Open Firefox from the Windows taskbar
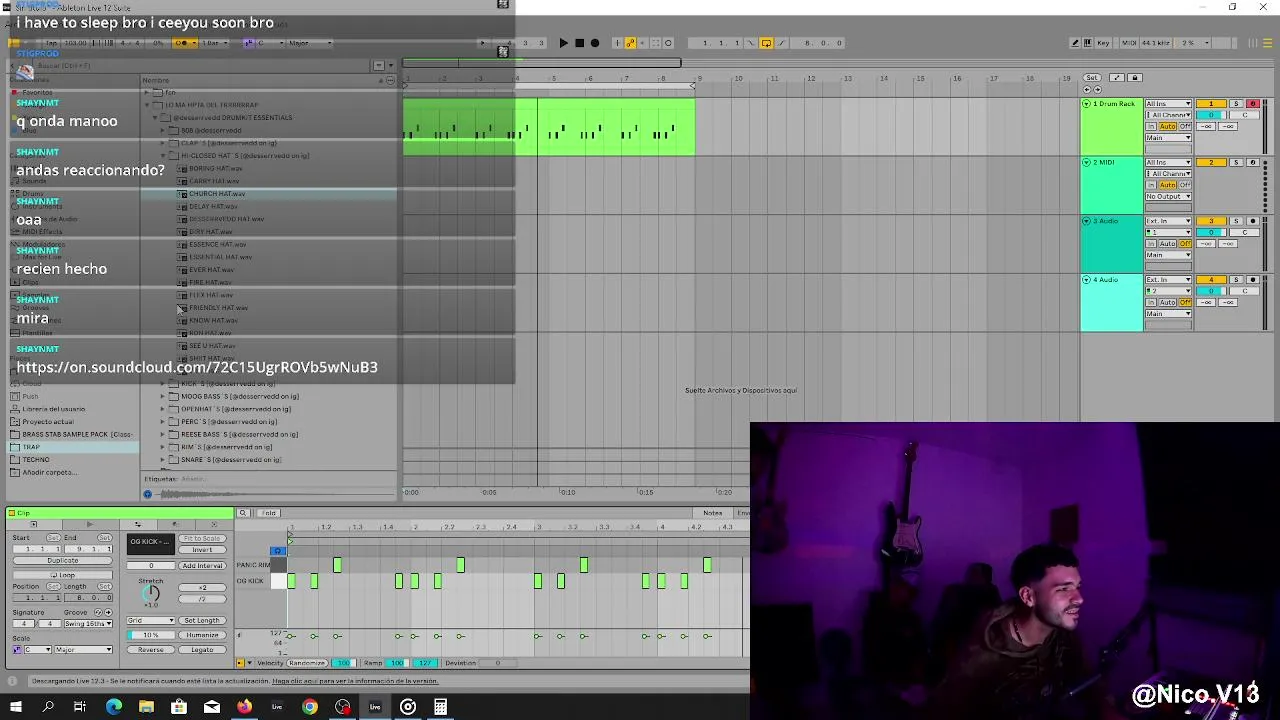Screen dimensions: 1280x720 244,707
